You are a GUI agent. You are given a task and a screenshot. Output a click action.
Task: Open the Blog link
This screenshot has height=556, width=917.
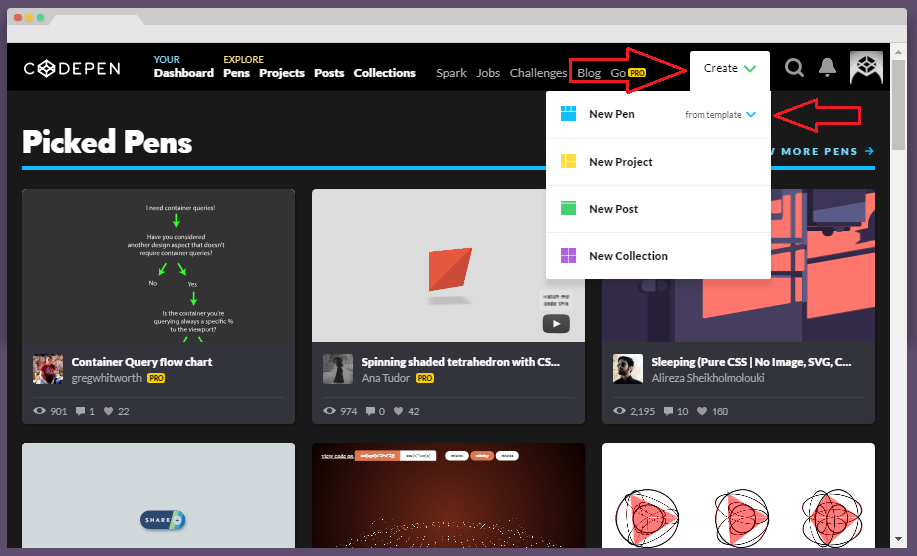pyautogui.click(x=589, y=73)
